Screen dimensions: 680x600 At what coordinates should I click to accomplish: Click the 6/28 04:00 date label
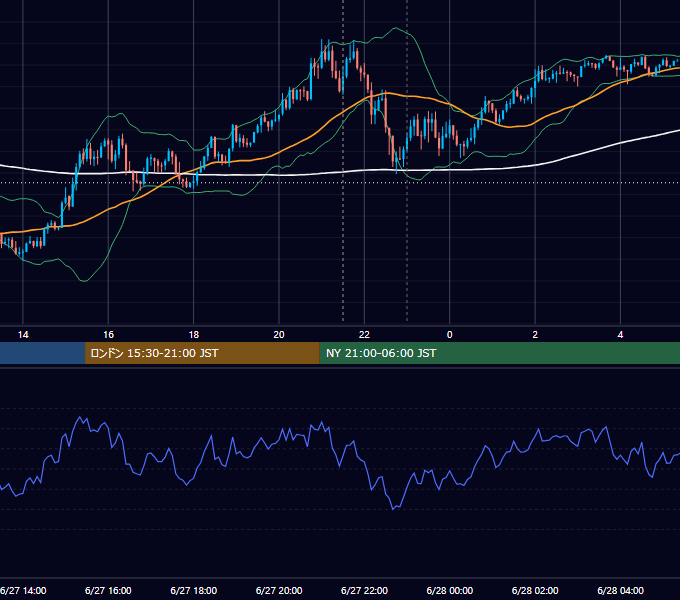[x=621, y=590]
